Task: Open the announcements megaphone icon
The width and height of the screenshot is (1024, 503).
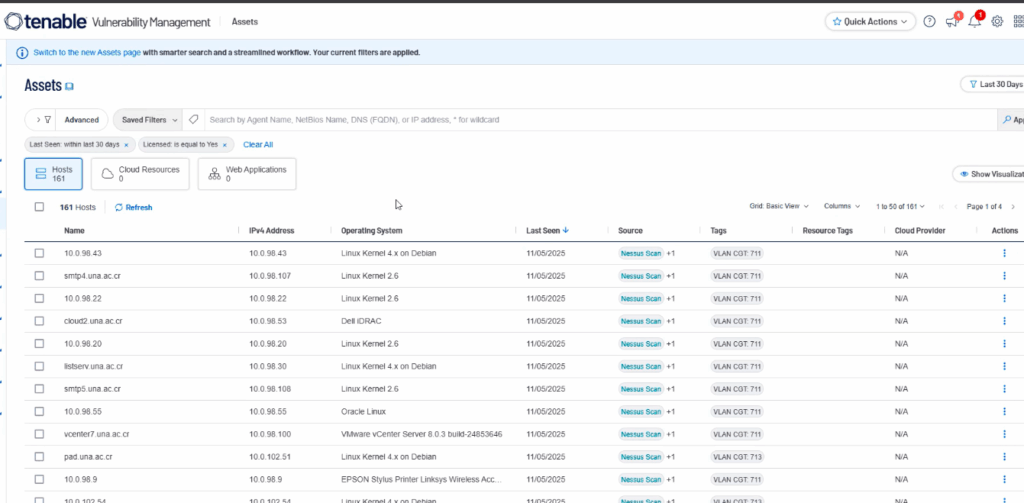Action: [951, 21]
